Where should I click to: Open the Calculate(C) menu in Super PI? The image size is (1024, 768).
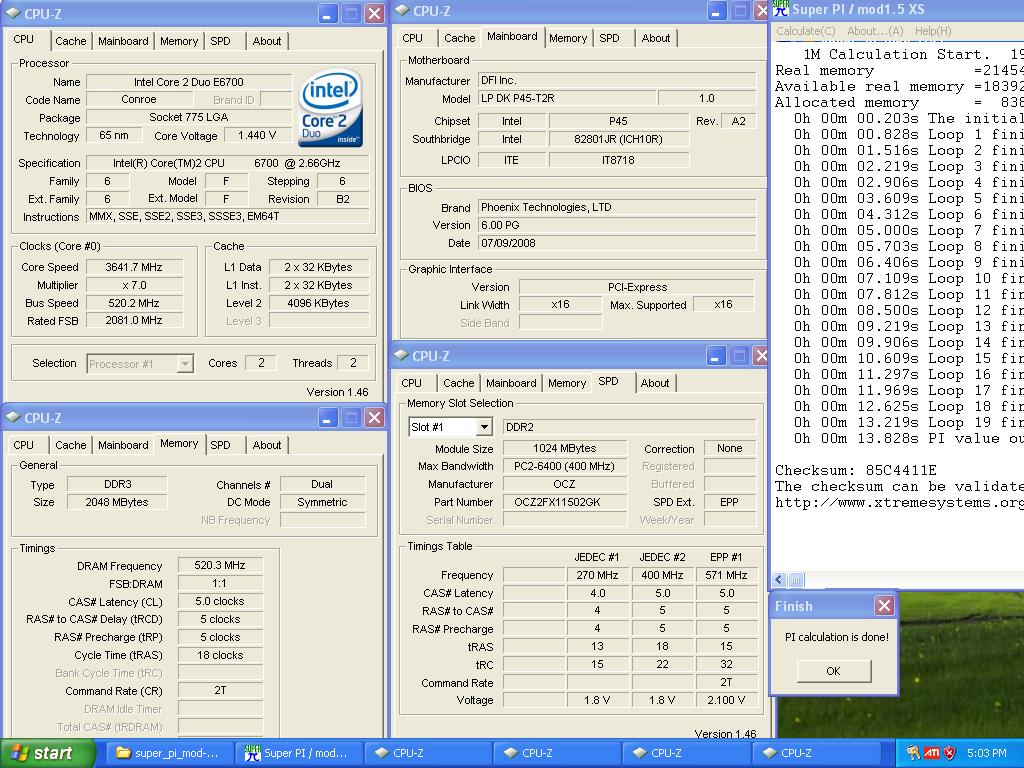tap(805, 31)
